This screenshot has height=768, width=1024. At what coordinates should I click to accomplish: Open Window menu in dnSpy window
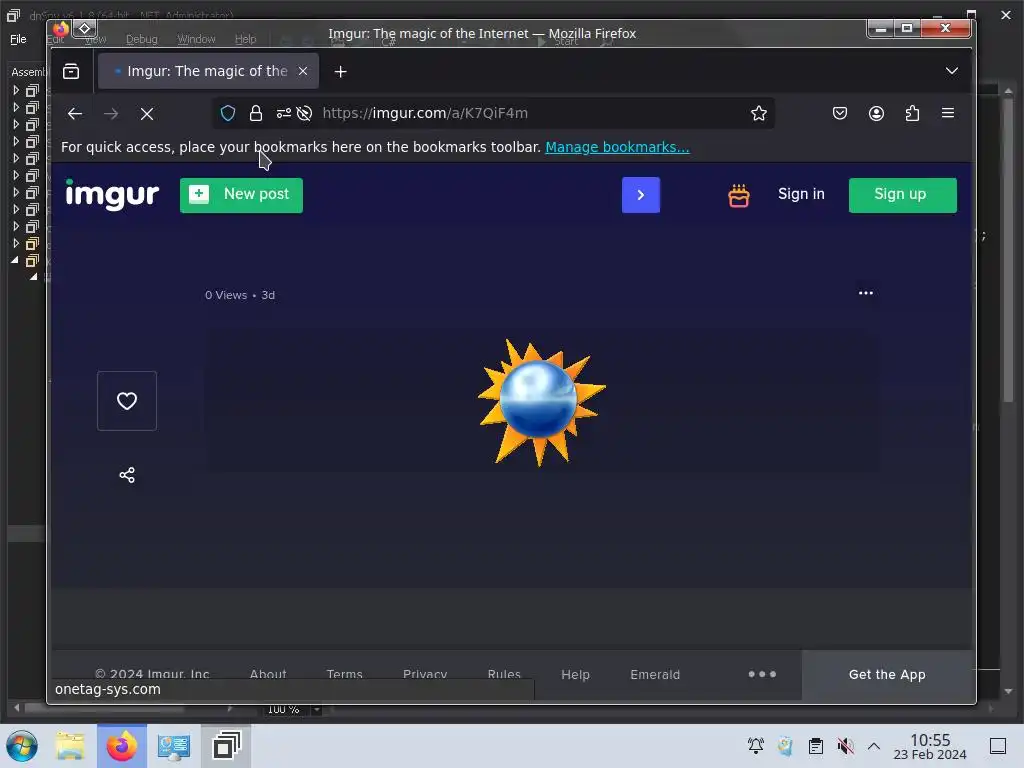tap(196, 39)
